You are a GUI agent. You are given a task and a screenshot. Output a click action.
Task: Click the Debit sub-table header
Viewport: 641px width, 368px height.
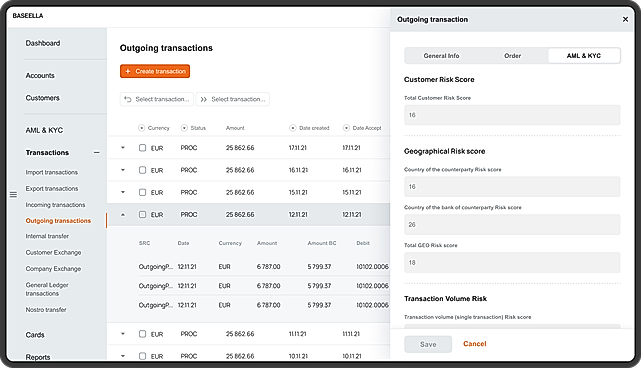click(x=363, y=243)
